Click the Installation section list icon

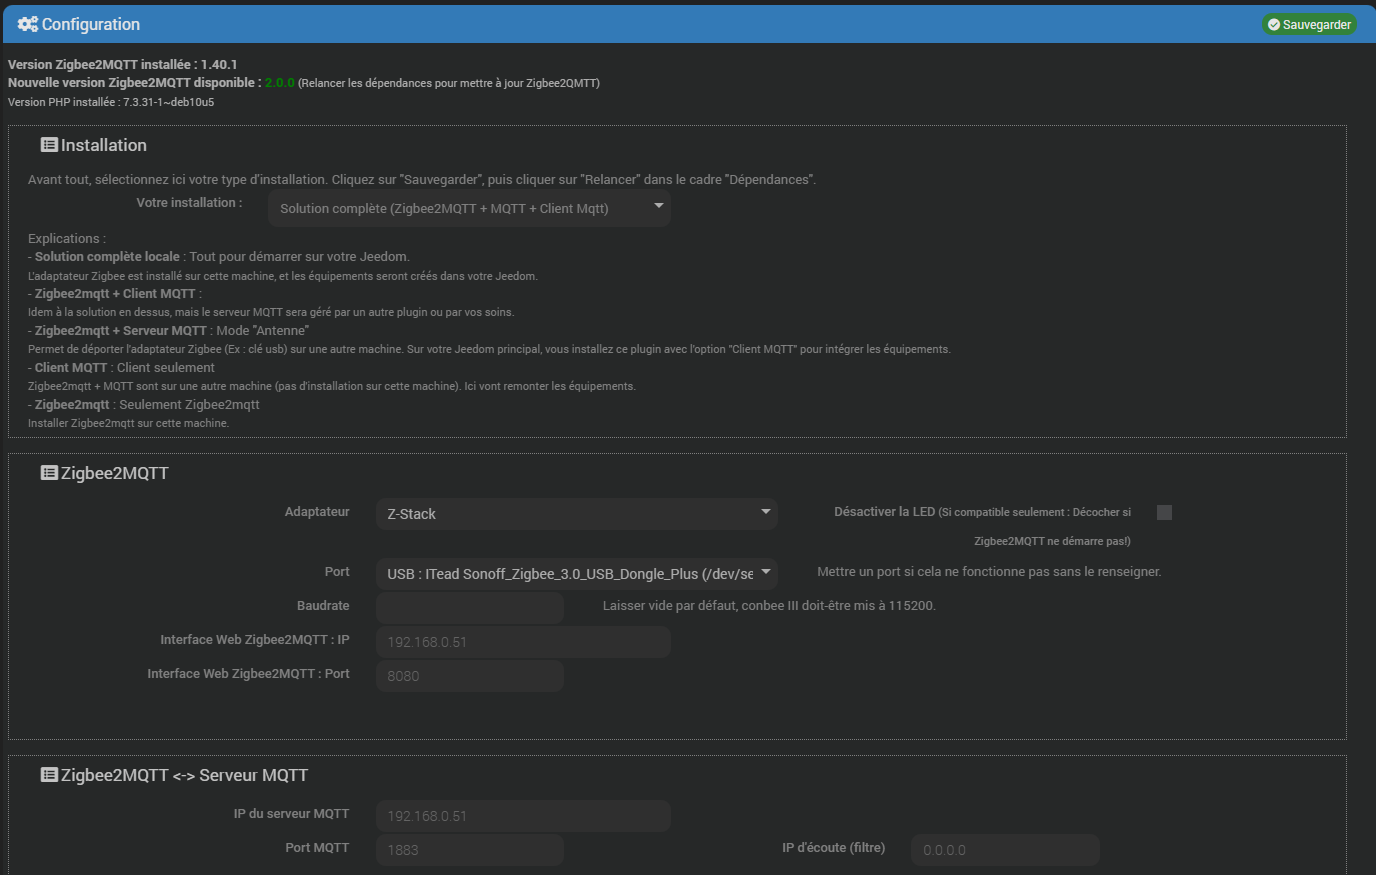(x=49, y=145)
